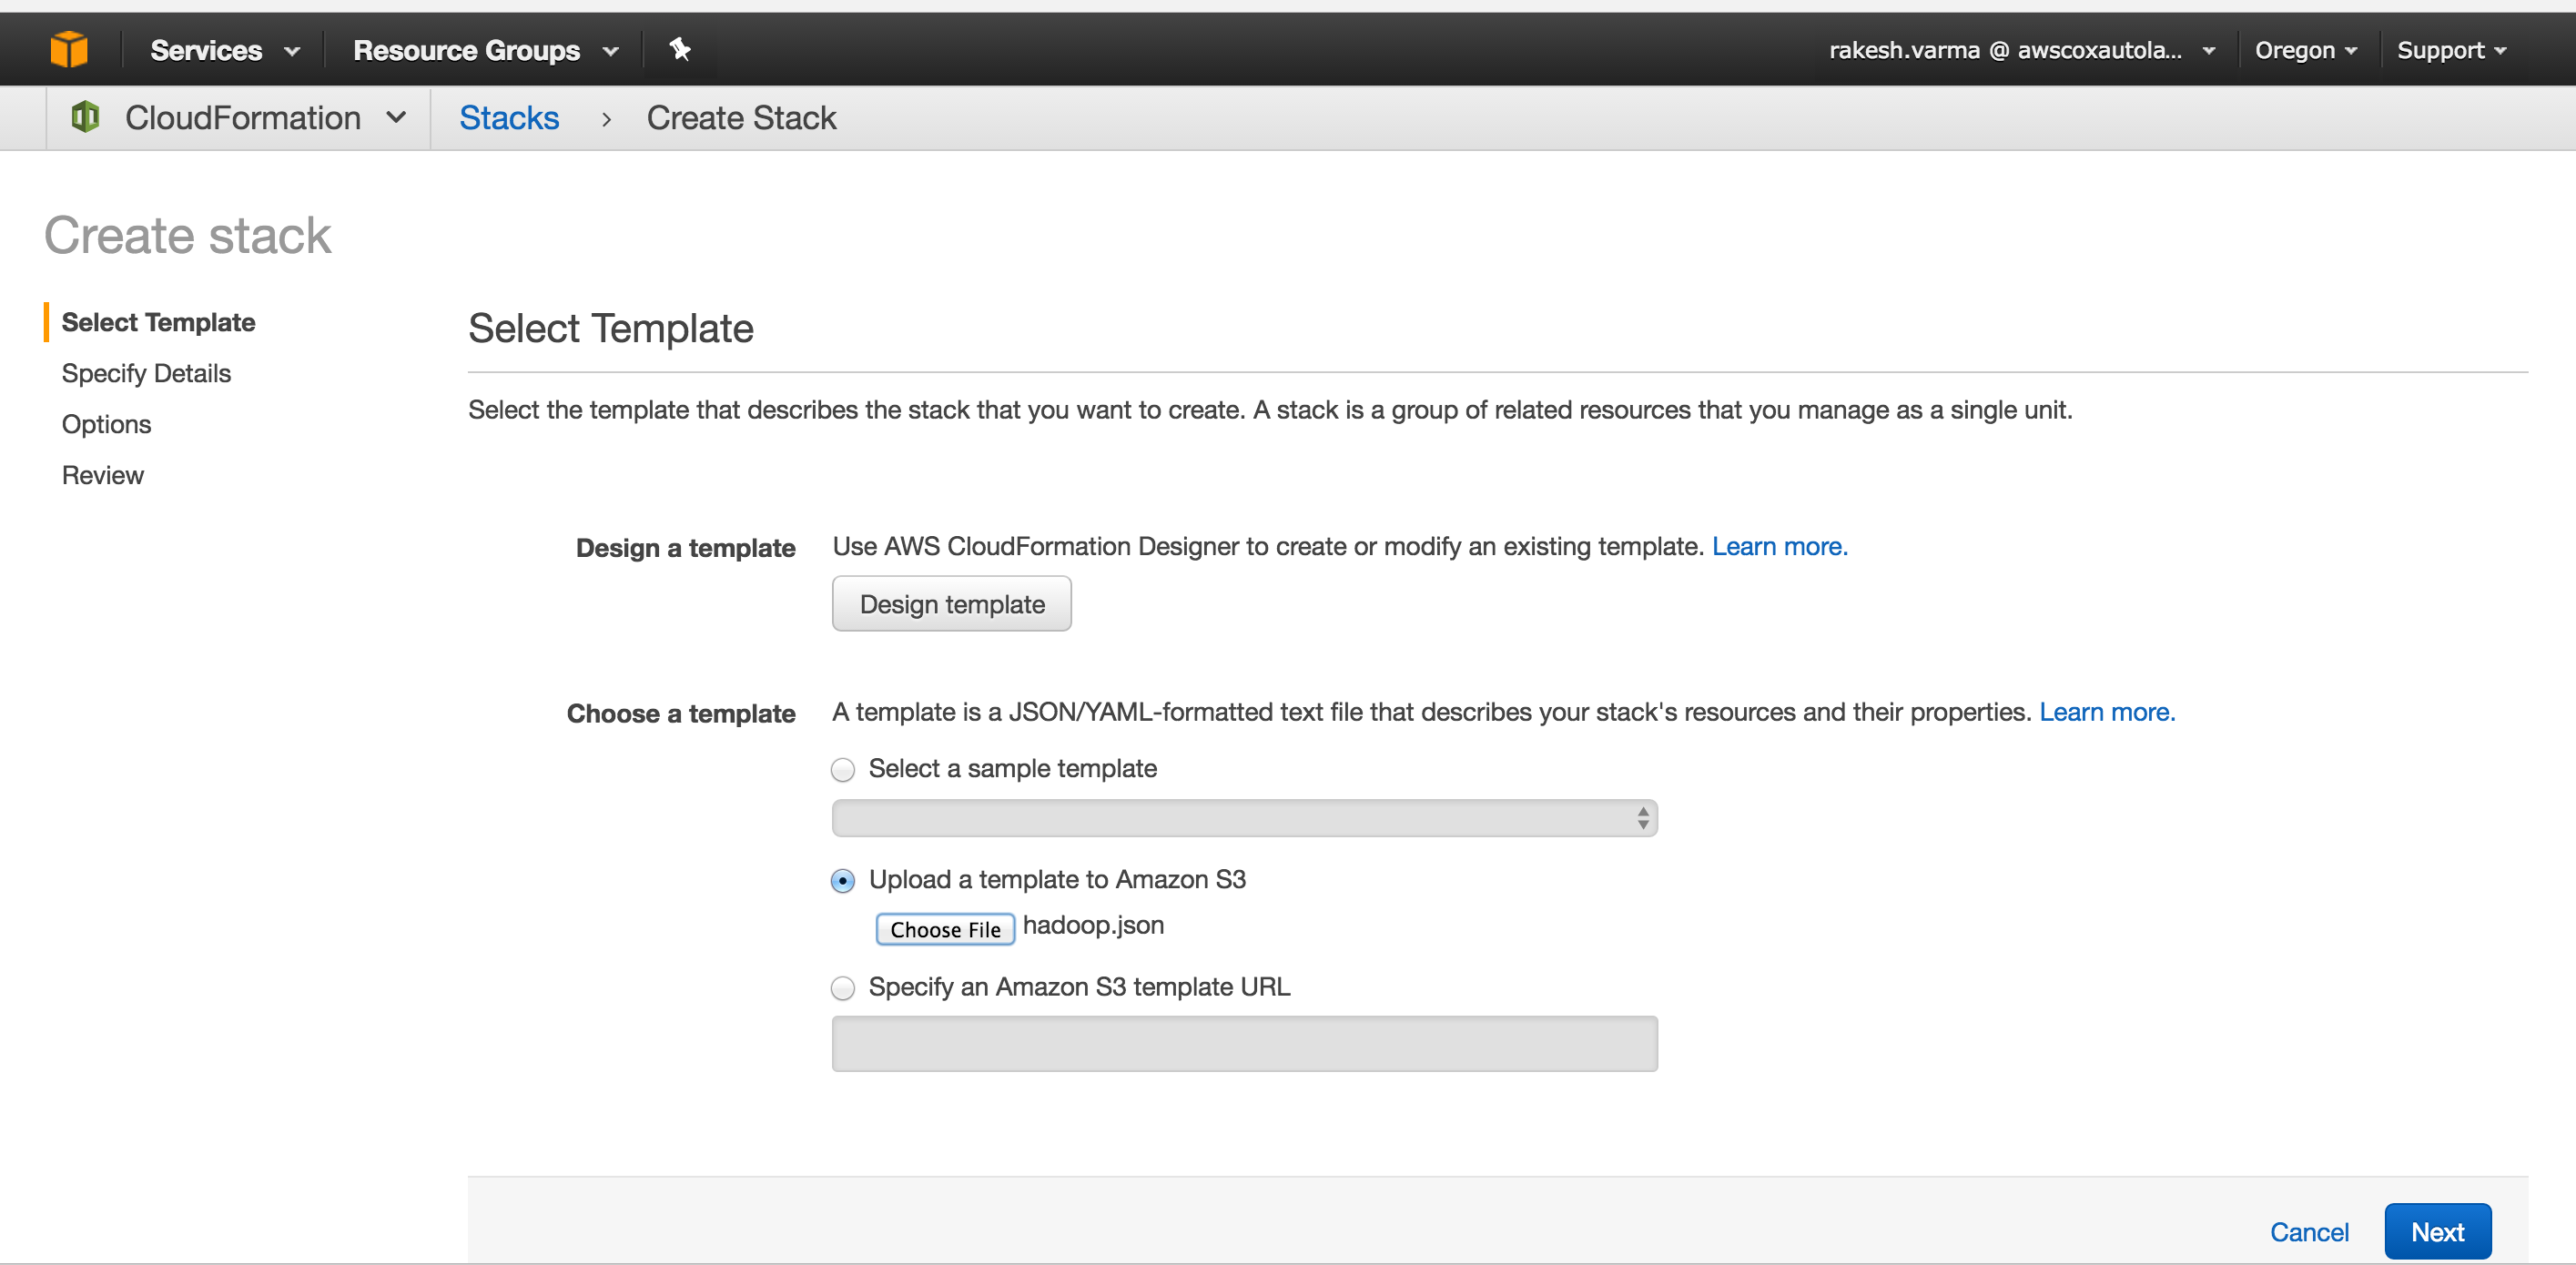
Task: Click the S3 template URL text field
Action: pyautogui.click(x=1243, y=1043)
